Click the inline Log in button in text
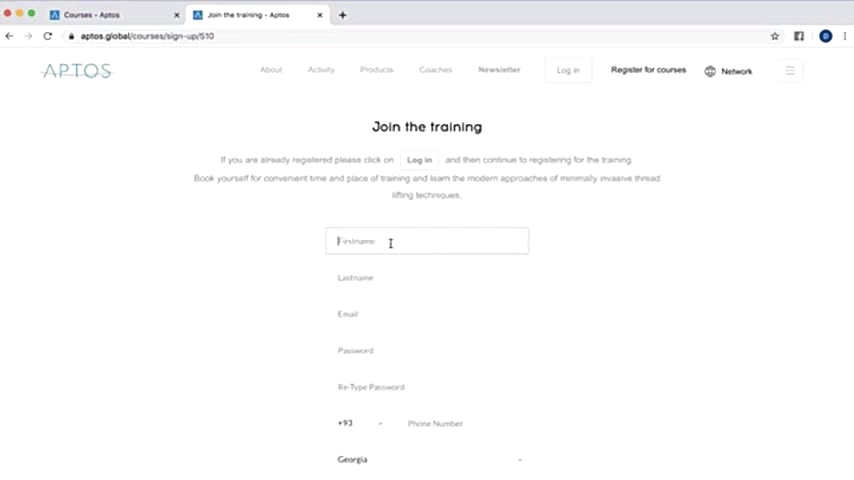Screen dimensions: 854x480 (x=419, y=160)
